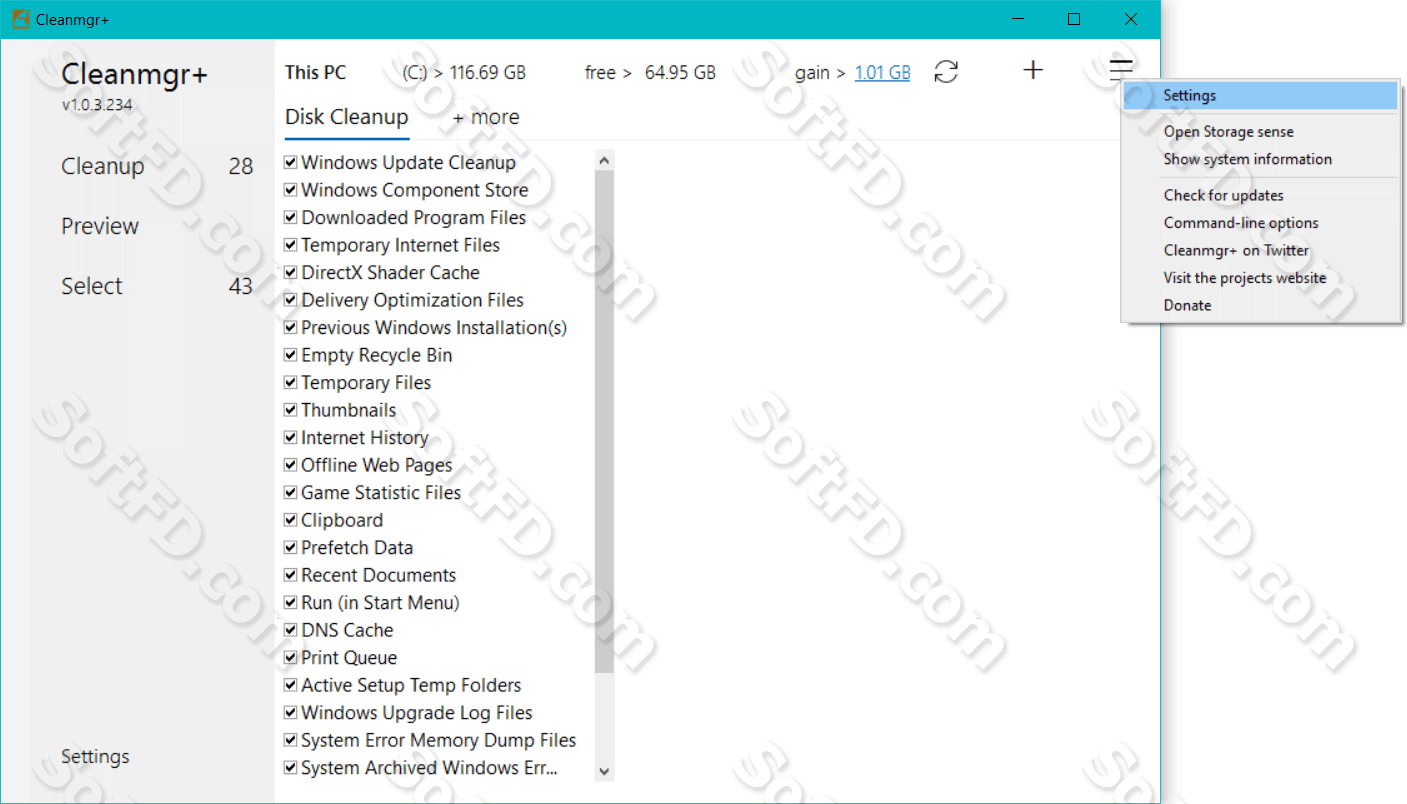This screenshot has width=1407, height=804.
Task: Toggle Previous Windows Installation(s) checkbox
Action: [291, 327]
